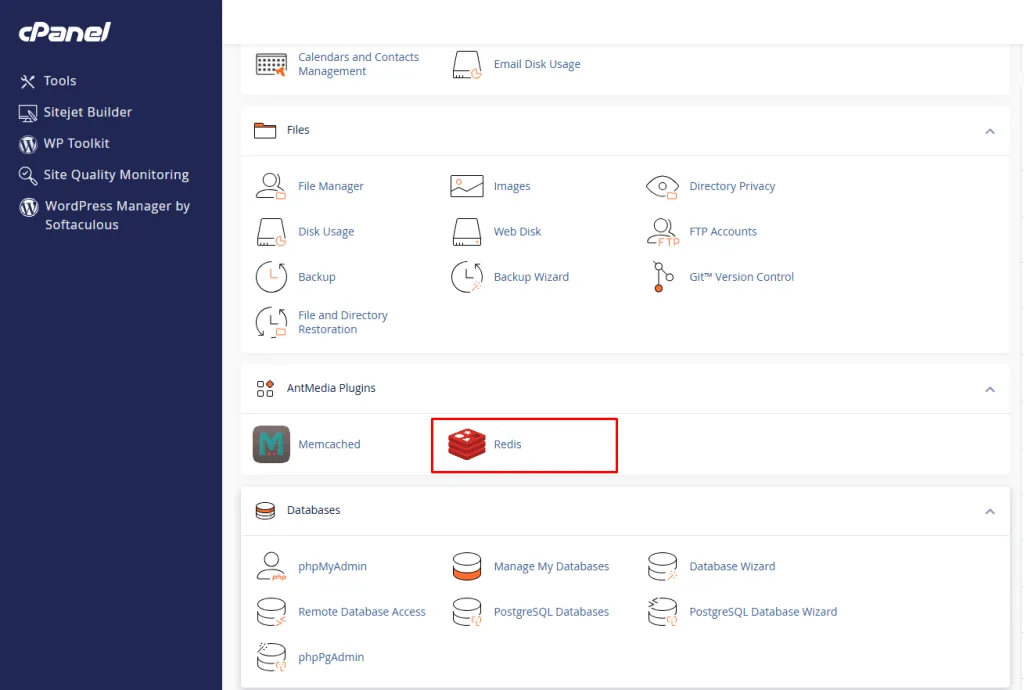Click the PostgreSQL Database Wizard link
Viewport: 1024px width, 690px height.
(762, 612)
